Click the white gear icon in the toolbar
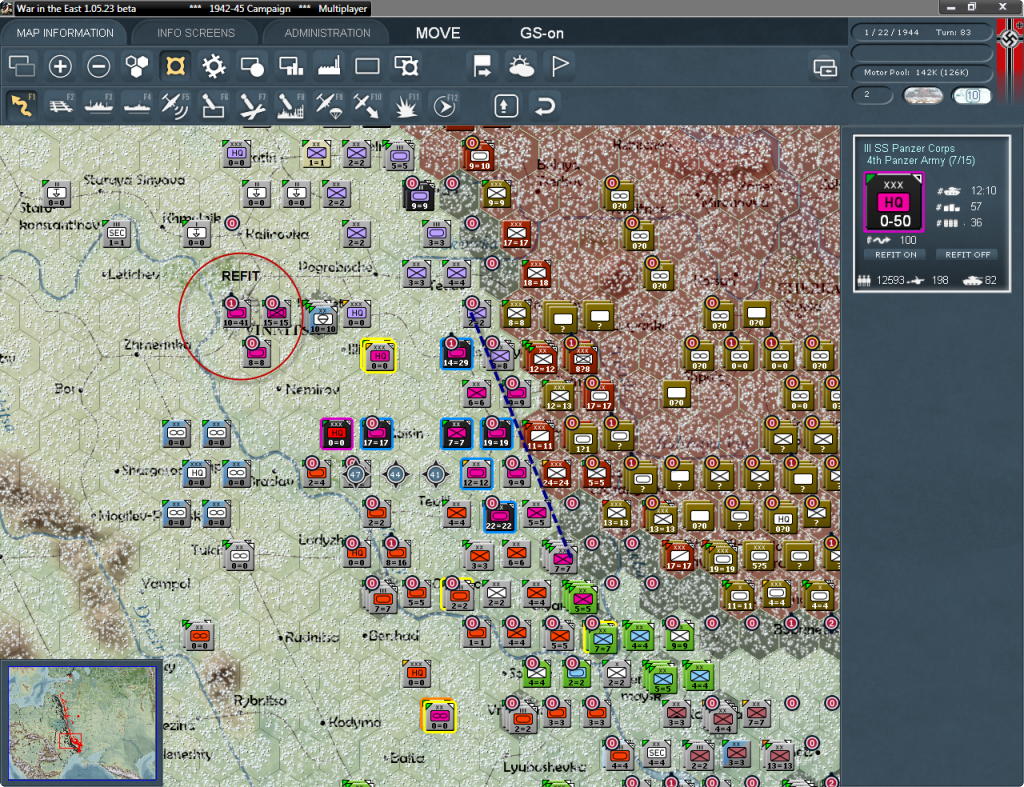 point(214,66)
